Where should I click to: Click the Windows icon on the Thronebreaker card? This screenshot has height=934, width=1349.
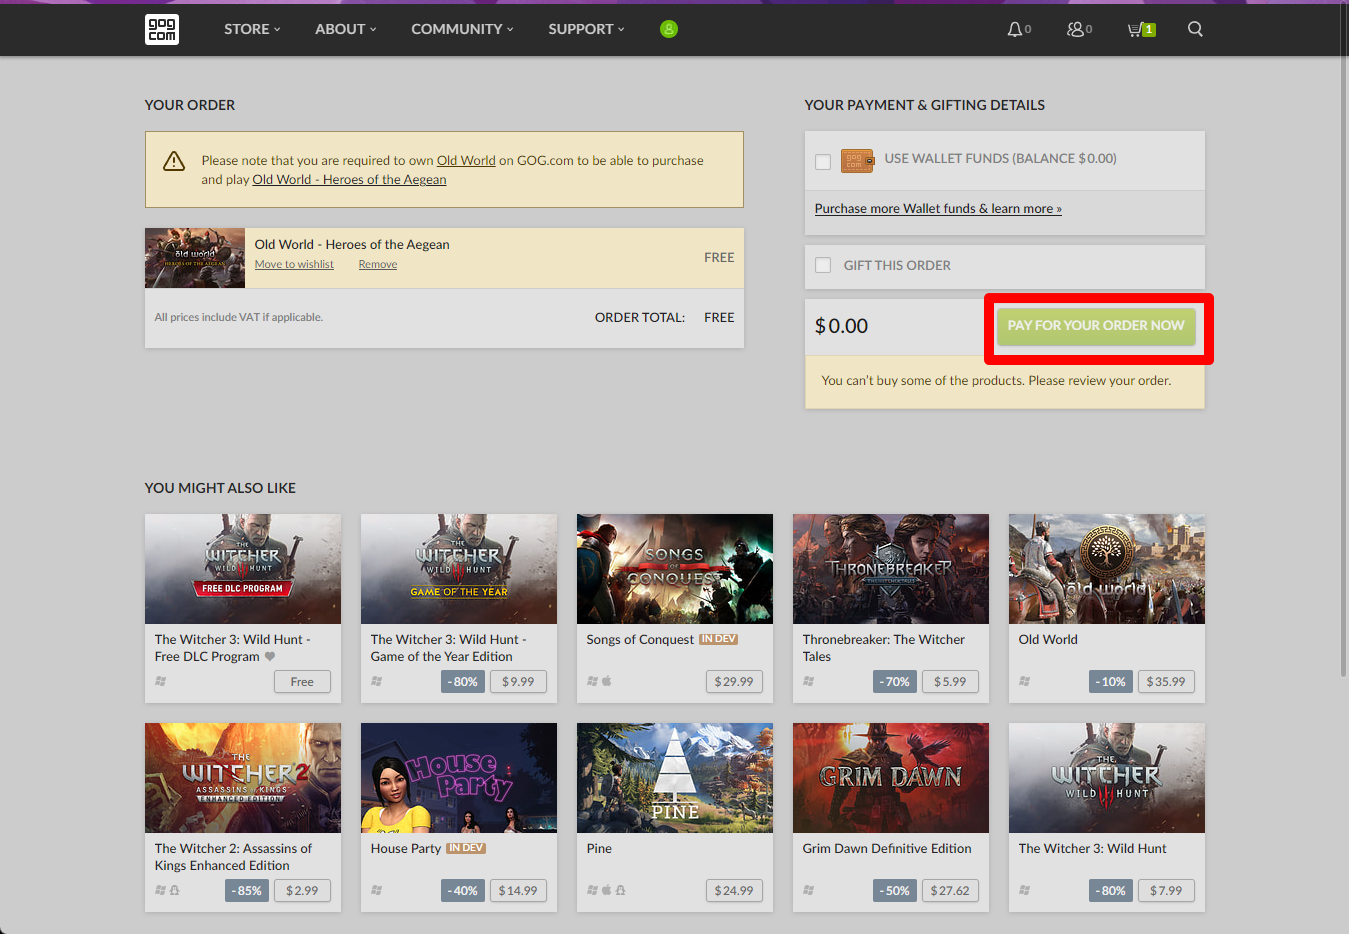tap(808, 681)
